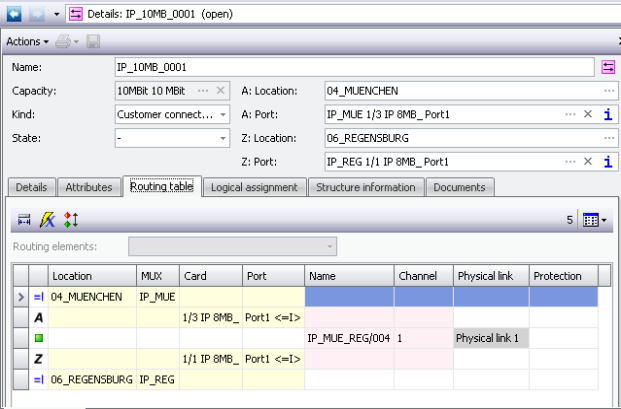Click the Z end marker row icon
This screenshot has height=409, width=621.
pos(38,359)
